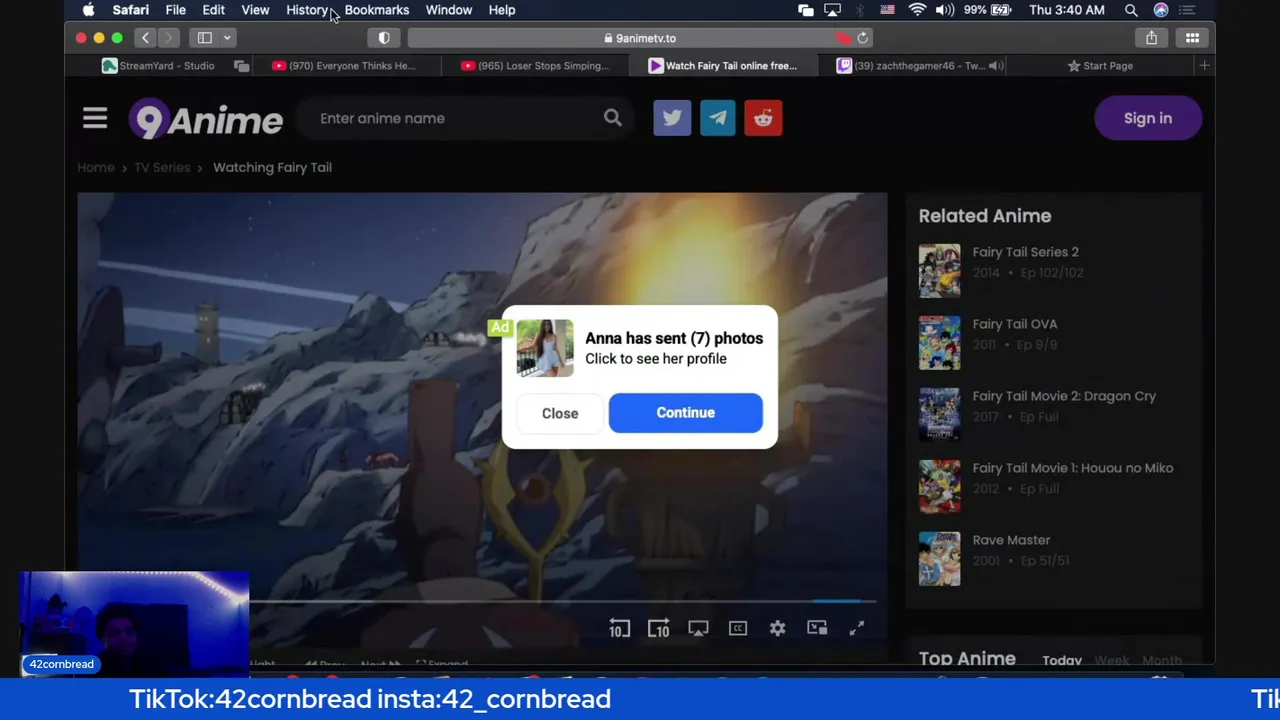The width and height of the screenshot is (1280, 720).
Task: Go back in Safari
Action: tap(145, 38)
